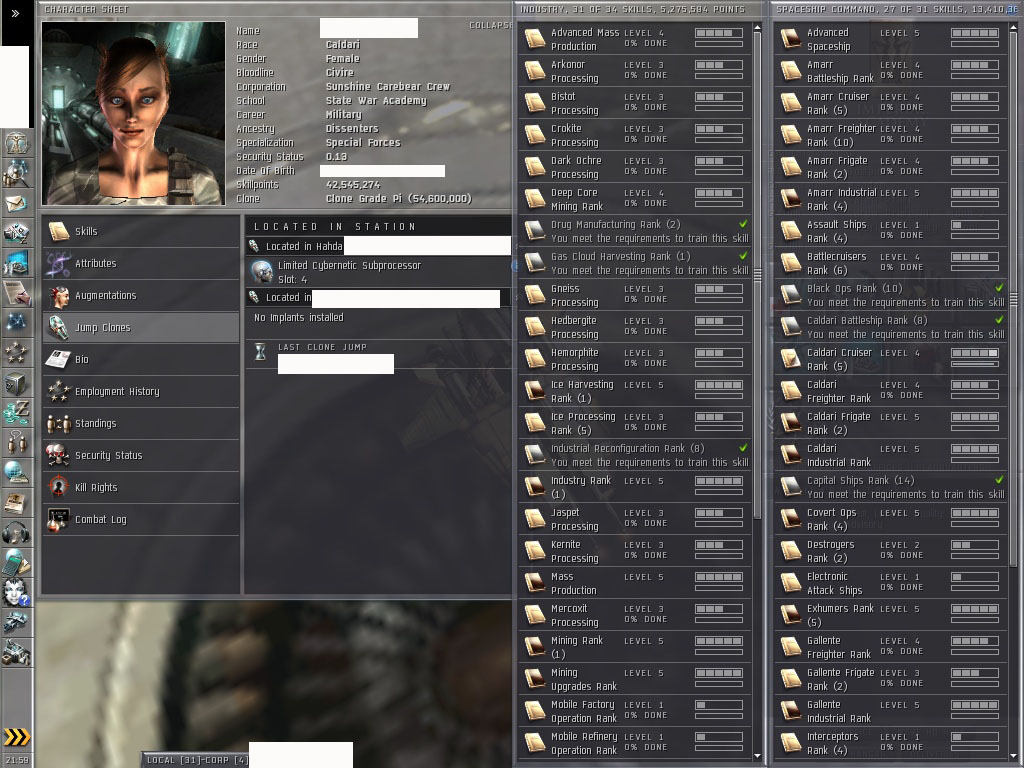Screen dimensions: 1024x768
Task: Expand the Neocom with double-chevron button
Action: click(x=15, y=13)
